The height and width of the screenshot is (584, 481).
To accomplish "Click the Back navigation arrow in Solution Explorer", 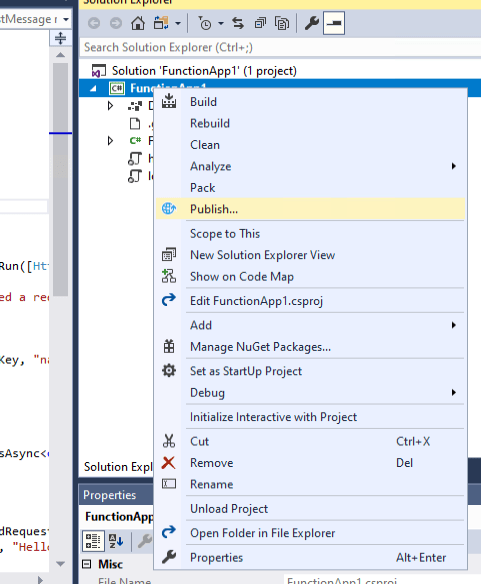I will tap(94, 23).
